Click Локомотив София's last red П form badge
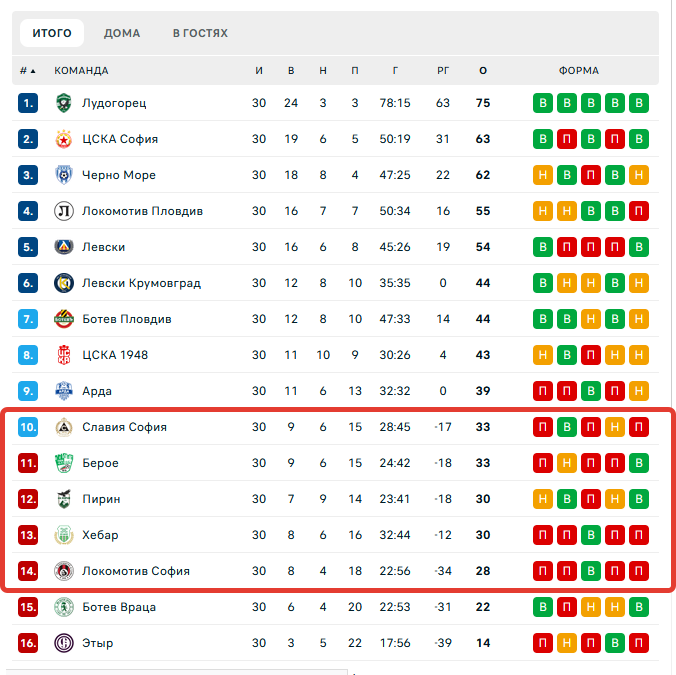676x675 pixels. [x=639, y=571]
